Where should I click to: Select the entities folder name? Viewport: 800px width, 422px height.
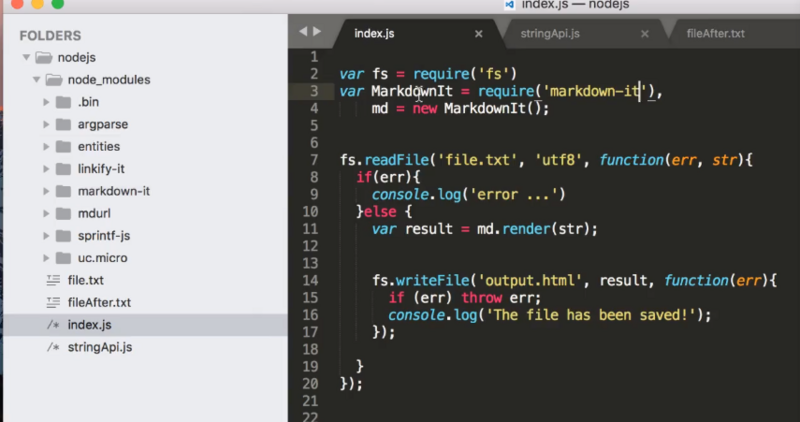[98, 146]
